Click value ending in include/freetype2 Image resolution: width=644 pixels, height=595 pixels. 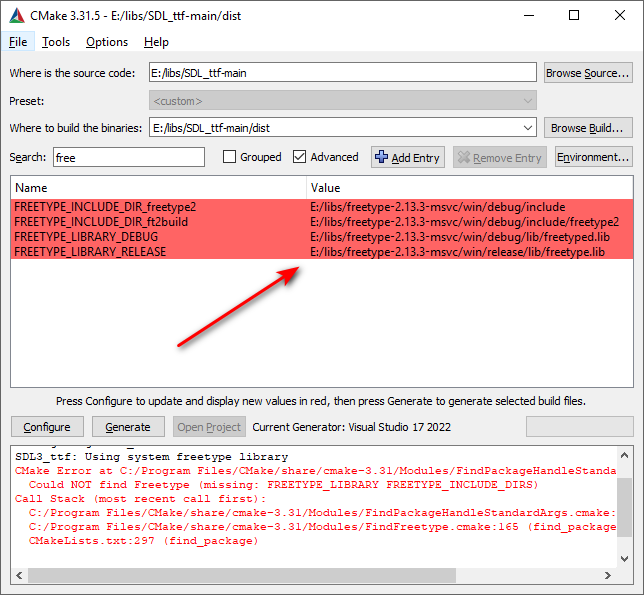[465, 222]
